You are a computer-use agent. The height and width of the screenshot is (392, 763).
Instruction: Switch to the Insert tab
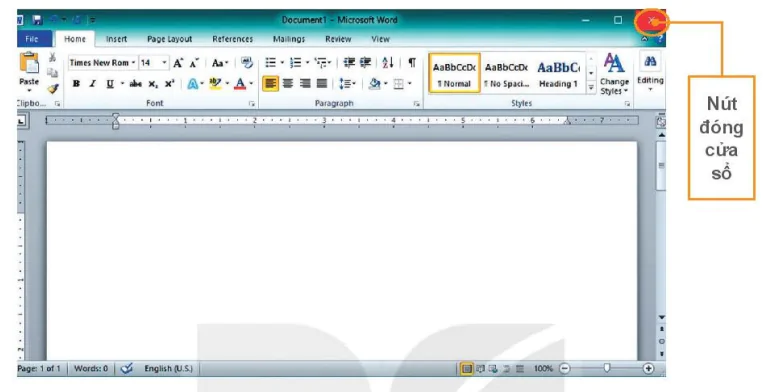[116, 39]
